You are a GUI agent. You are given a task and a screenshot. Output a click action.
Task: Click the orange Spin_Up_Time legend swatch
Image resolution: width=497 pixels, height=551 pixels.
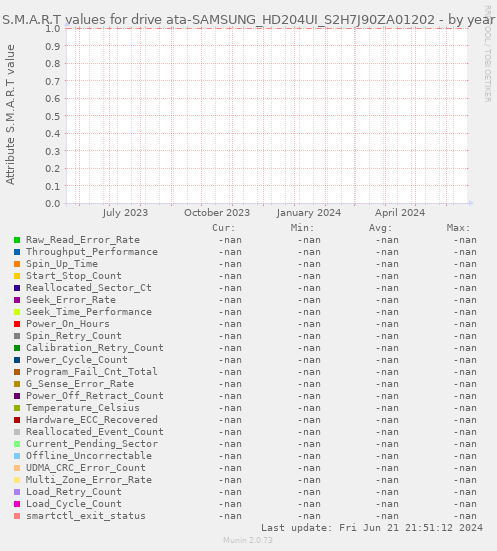pyautogui.click(x=17, y=264)
